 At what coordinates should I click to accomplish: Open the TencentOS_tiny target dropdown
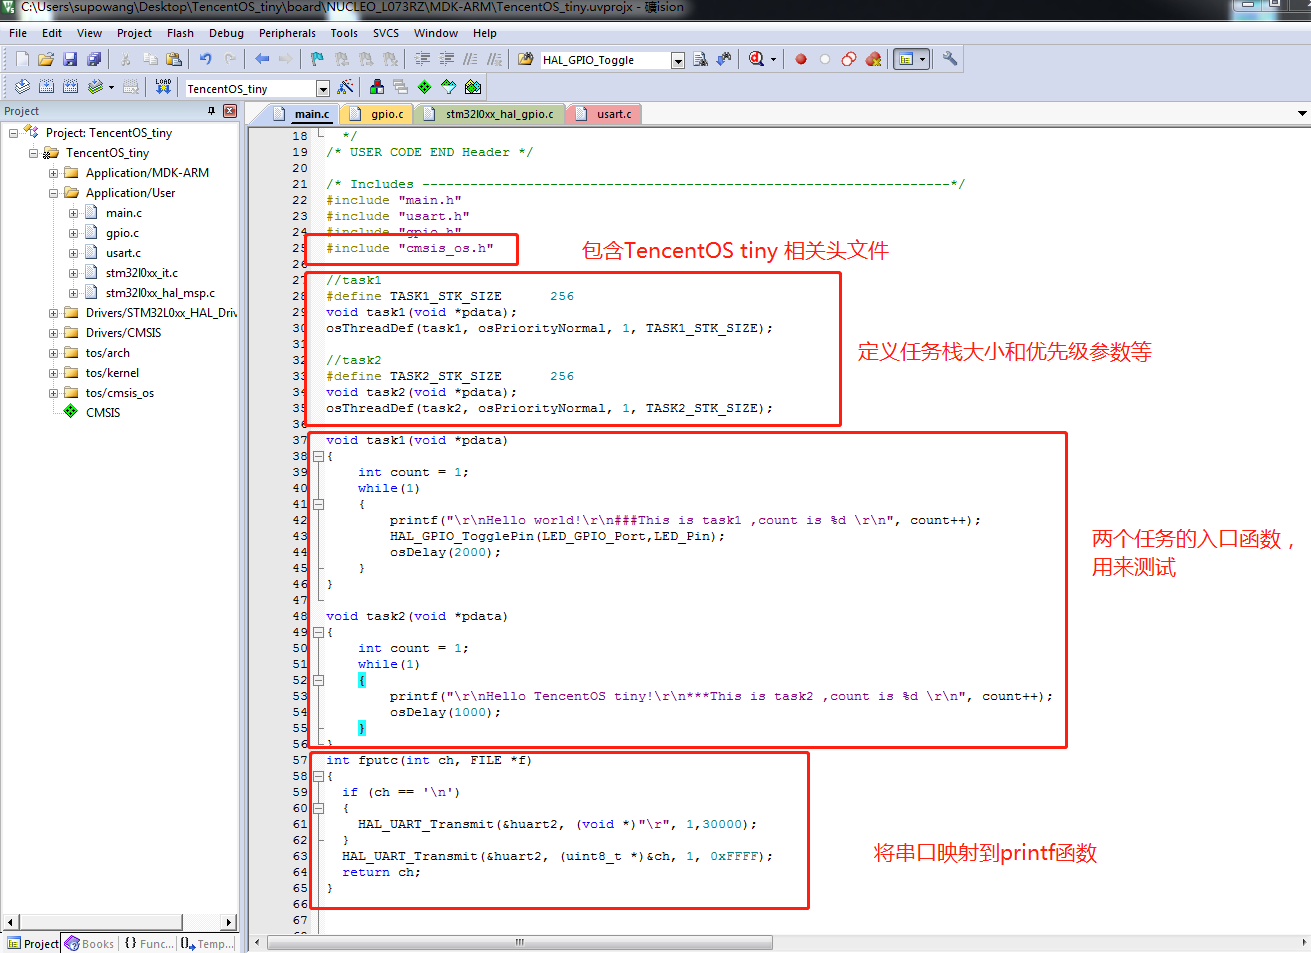click(x=322, y=89)
